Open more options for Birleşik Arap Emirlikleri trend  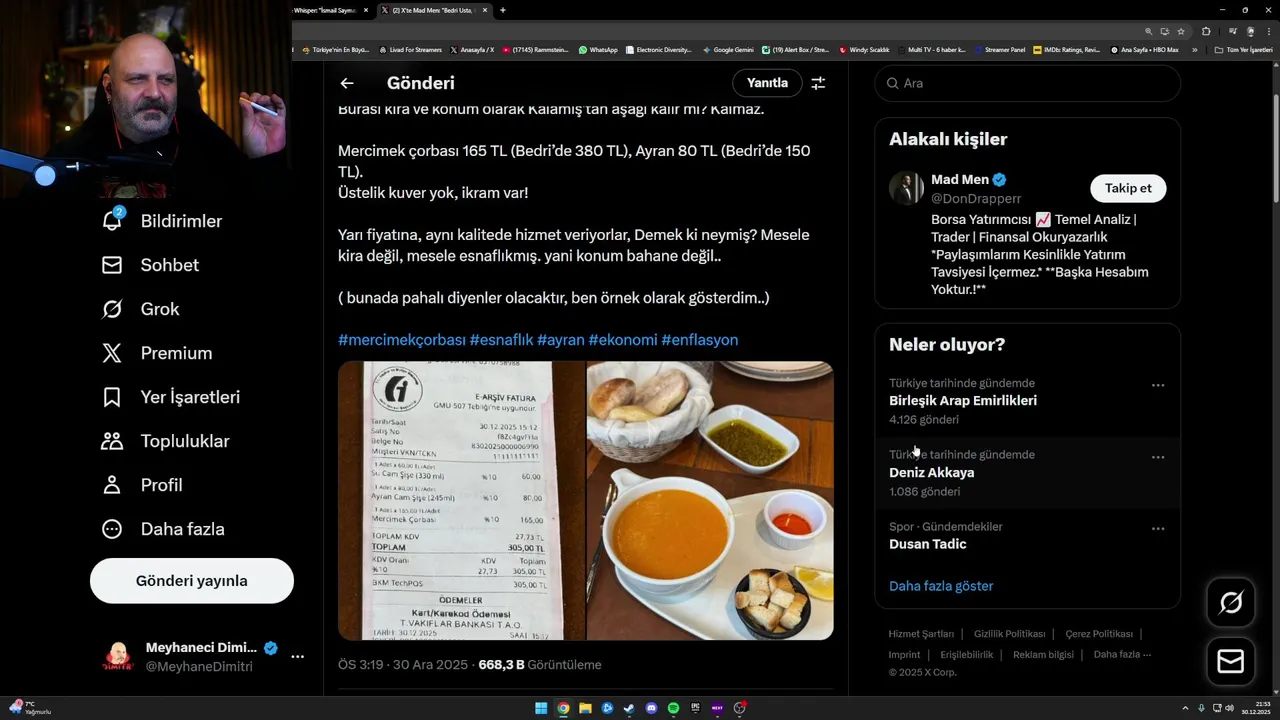(x=1158, y=385)
